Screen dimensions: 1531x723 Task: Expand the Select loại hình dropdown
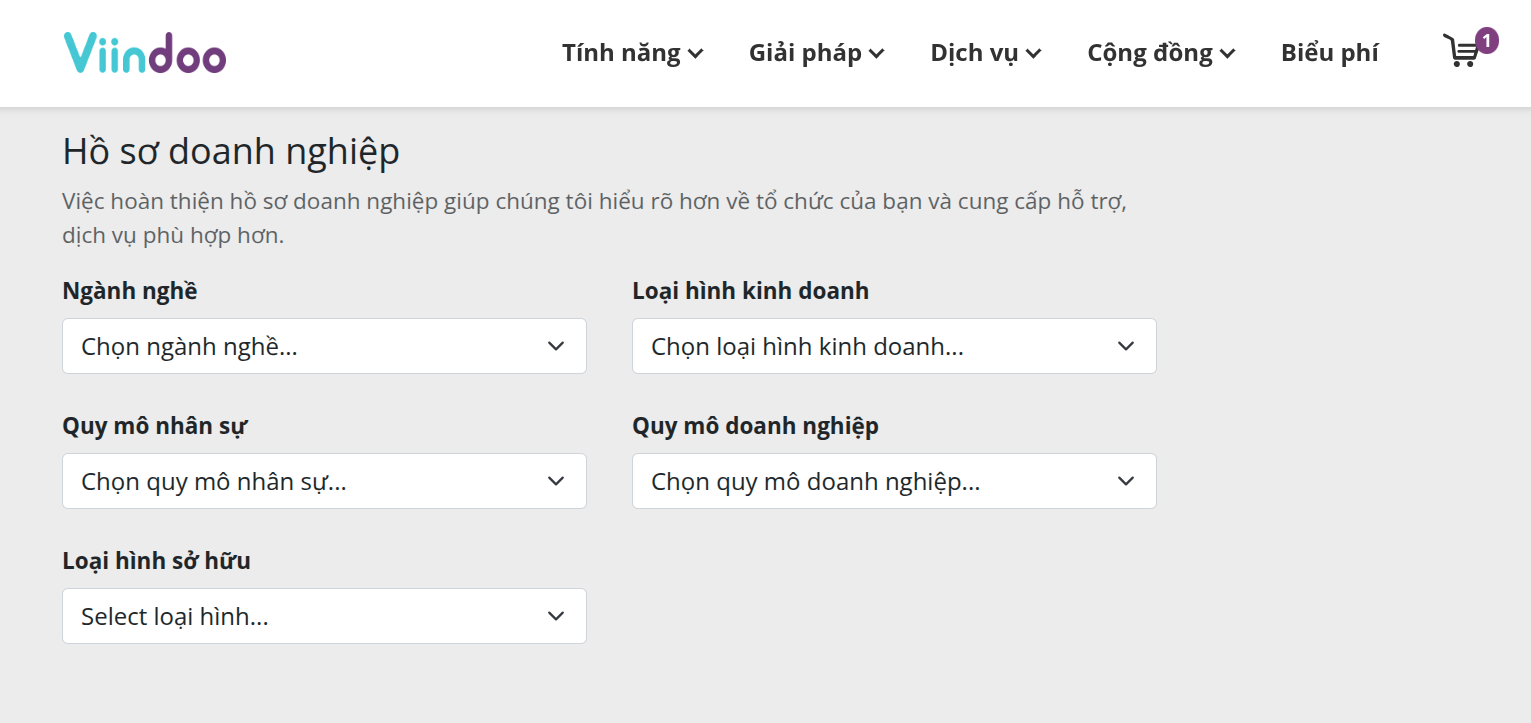(324, 616)
